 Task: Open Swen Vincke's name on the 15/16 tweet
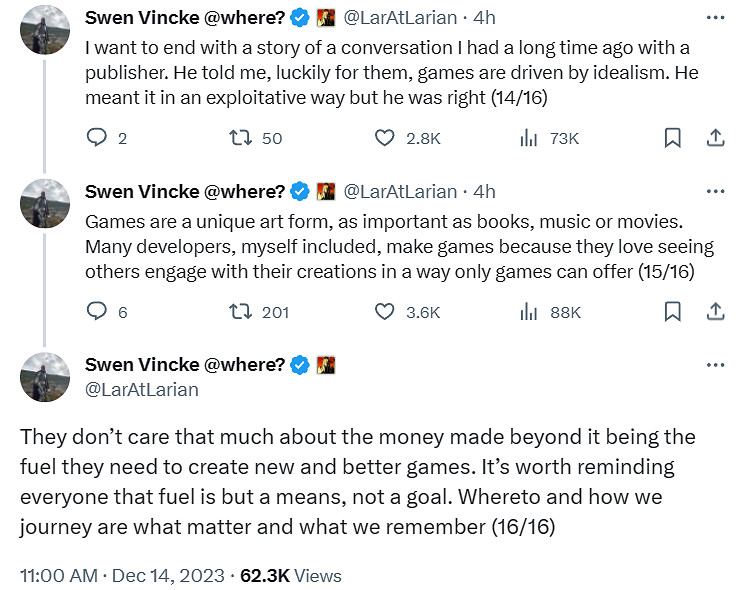[x=185, y=191]
